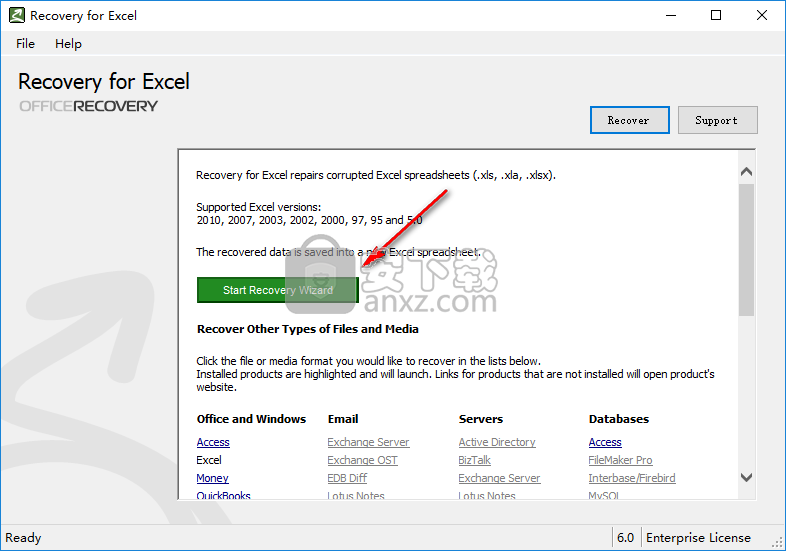Open Exchange Server link under Email
This screenshot has height=551, width=786.
pyautogui.click(x=368, y=442)
